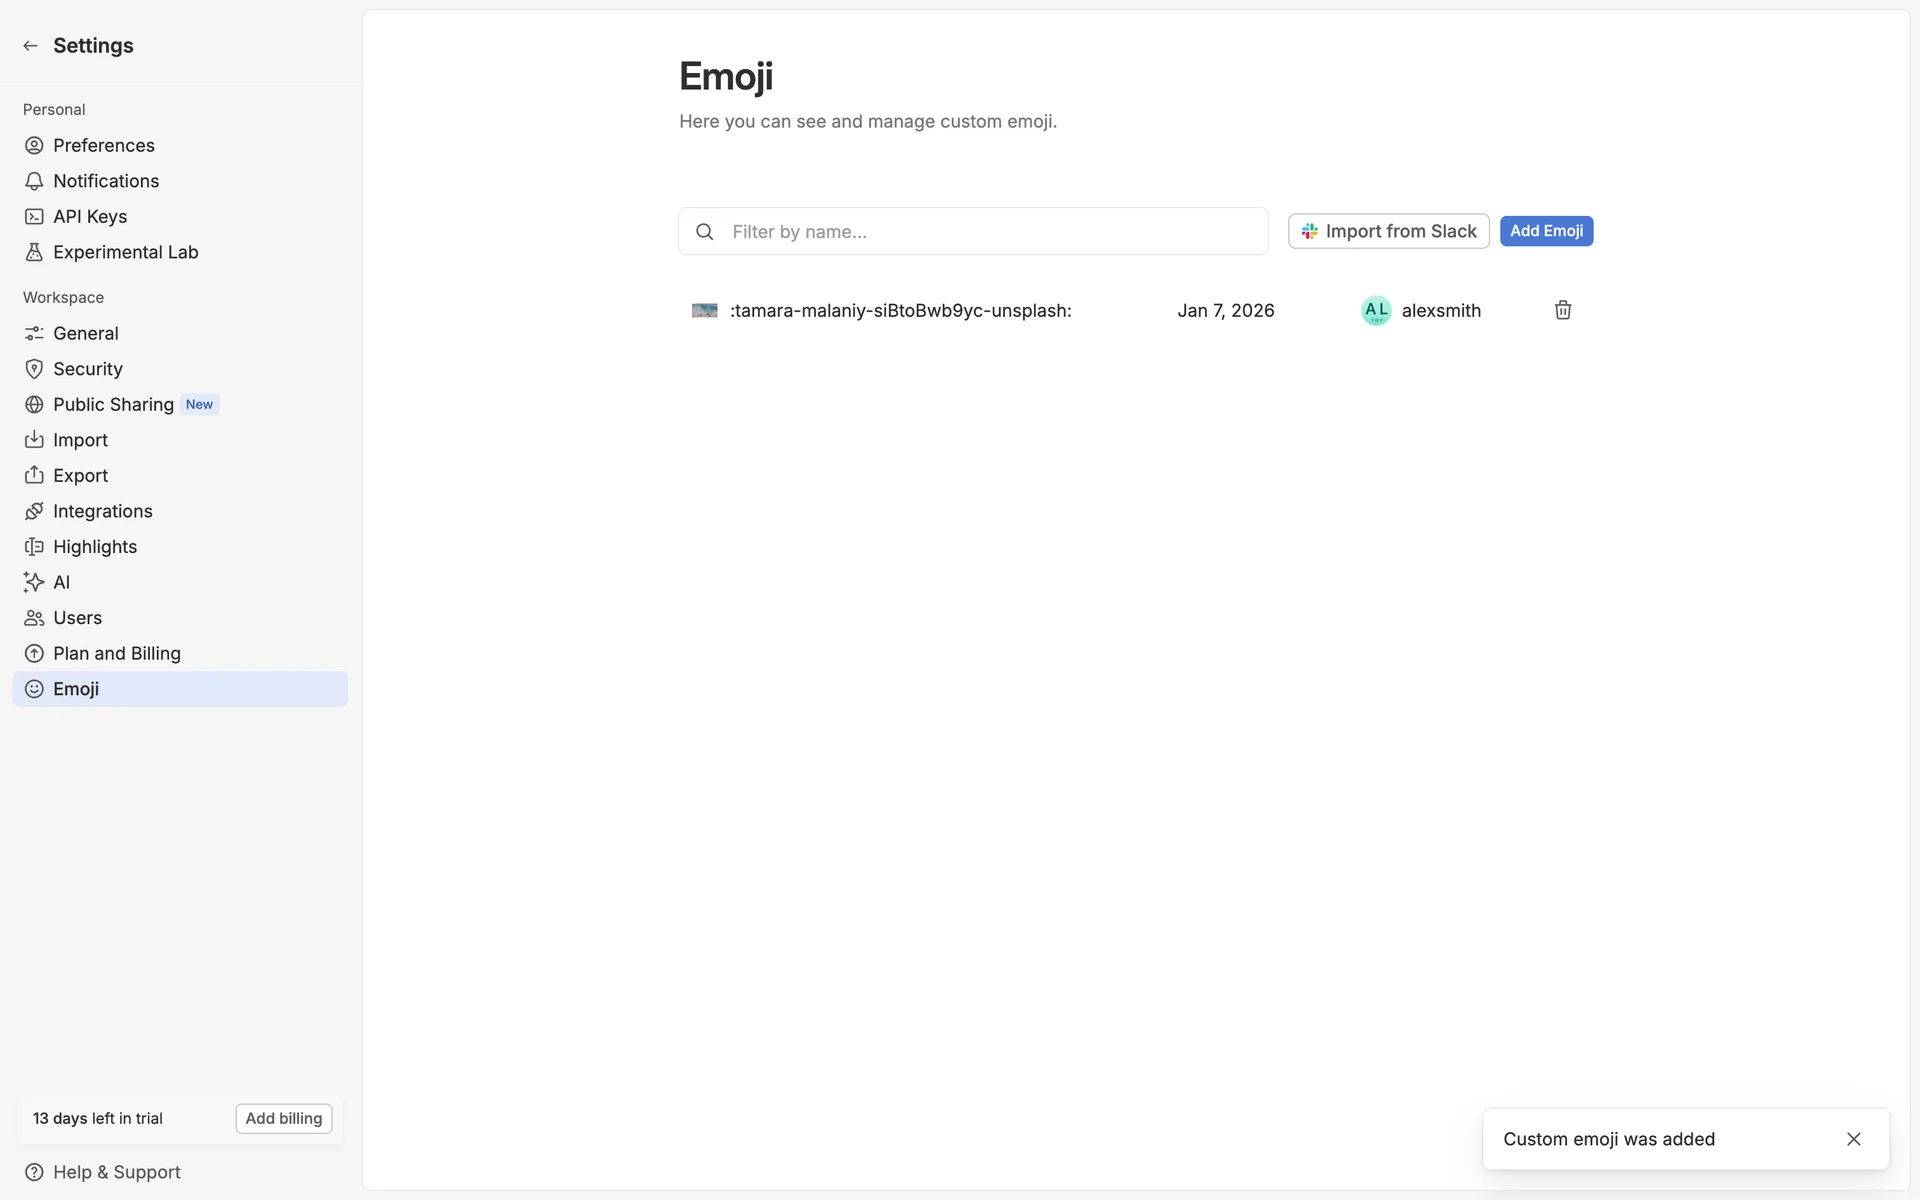Click the Slack logo on Import button
Screen dimensions: 1920x1200
[x=1309, y=231]
